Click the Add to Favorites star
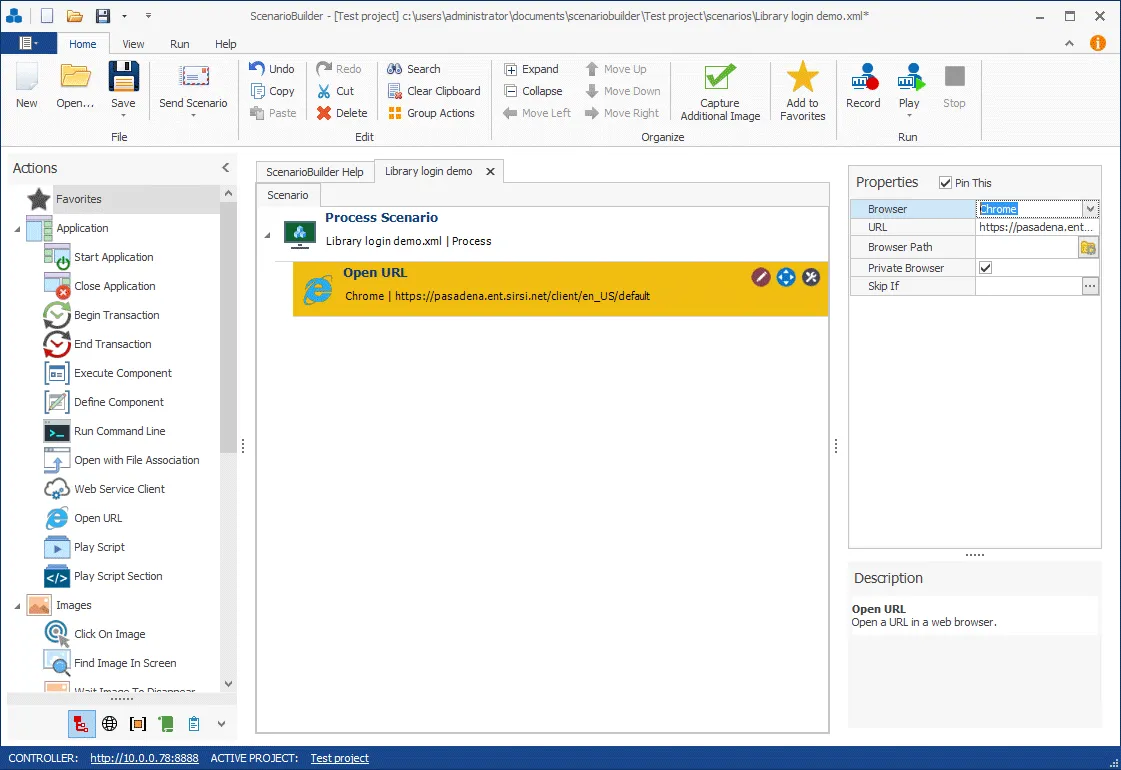This screenshot has height=770, width=1121. point(802,76)
